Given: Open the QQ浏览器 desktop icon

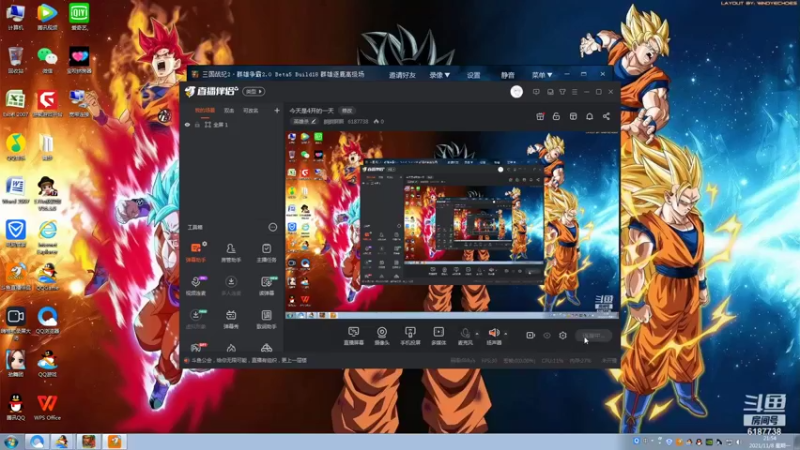Looking at the screenshot, I should point(47,320).
